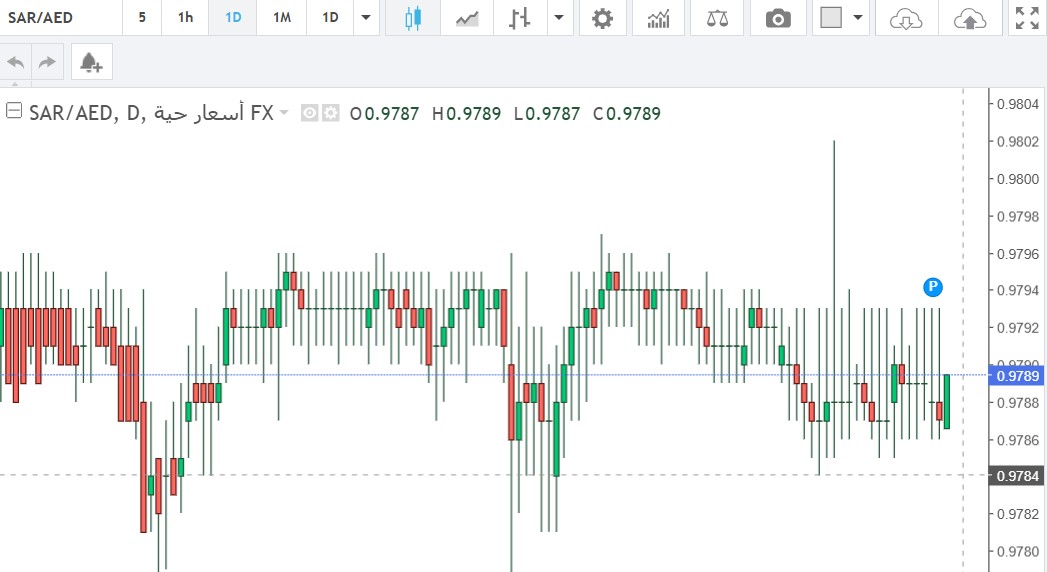Redo the last chart action
Viewport: 1047px width, 572px height.
click(x=47, y=62)
